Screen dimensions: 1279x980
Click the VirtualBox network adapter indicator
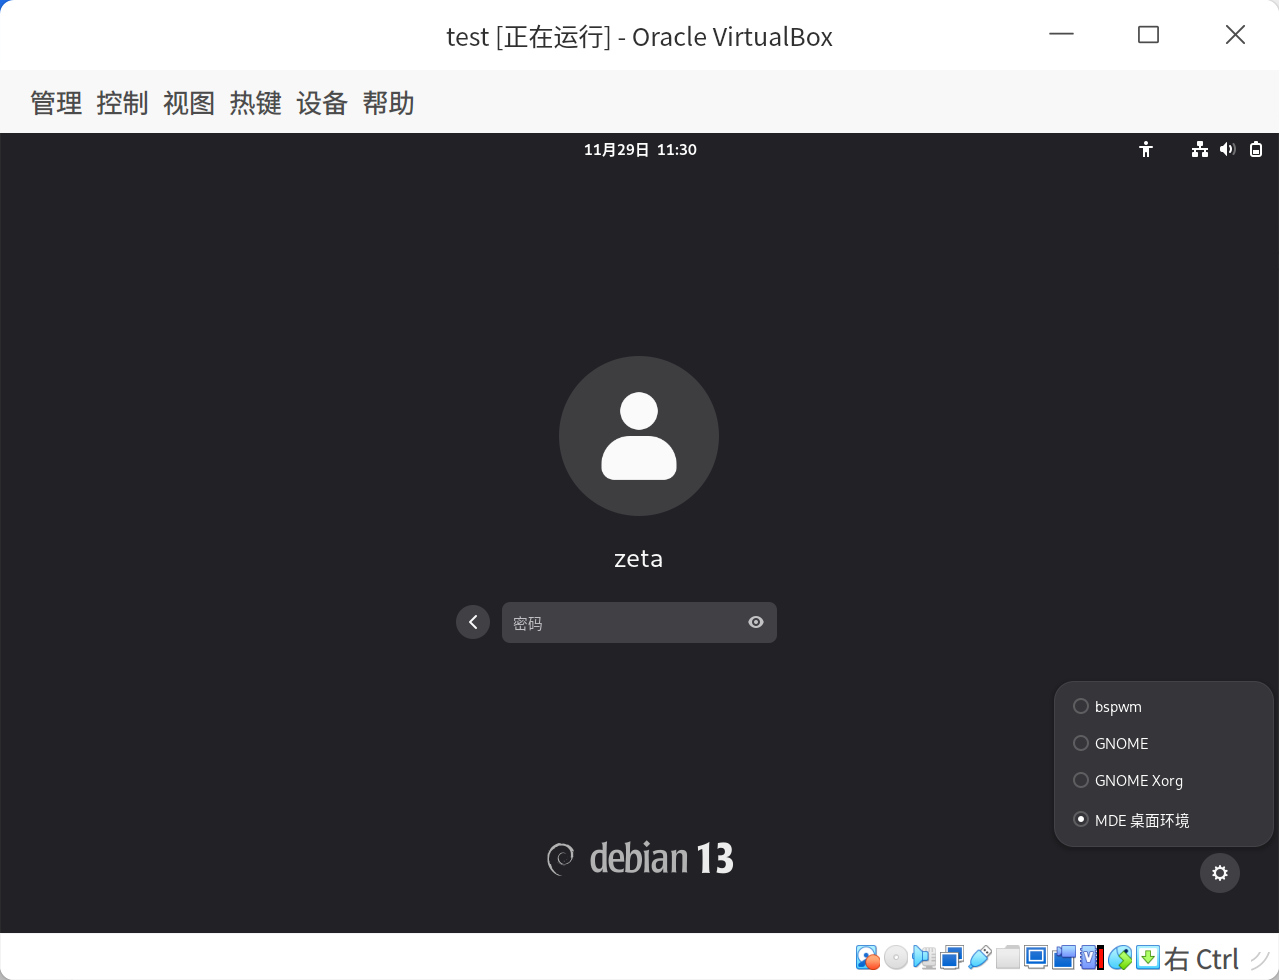coord(951,958)
